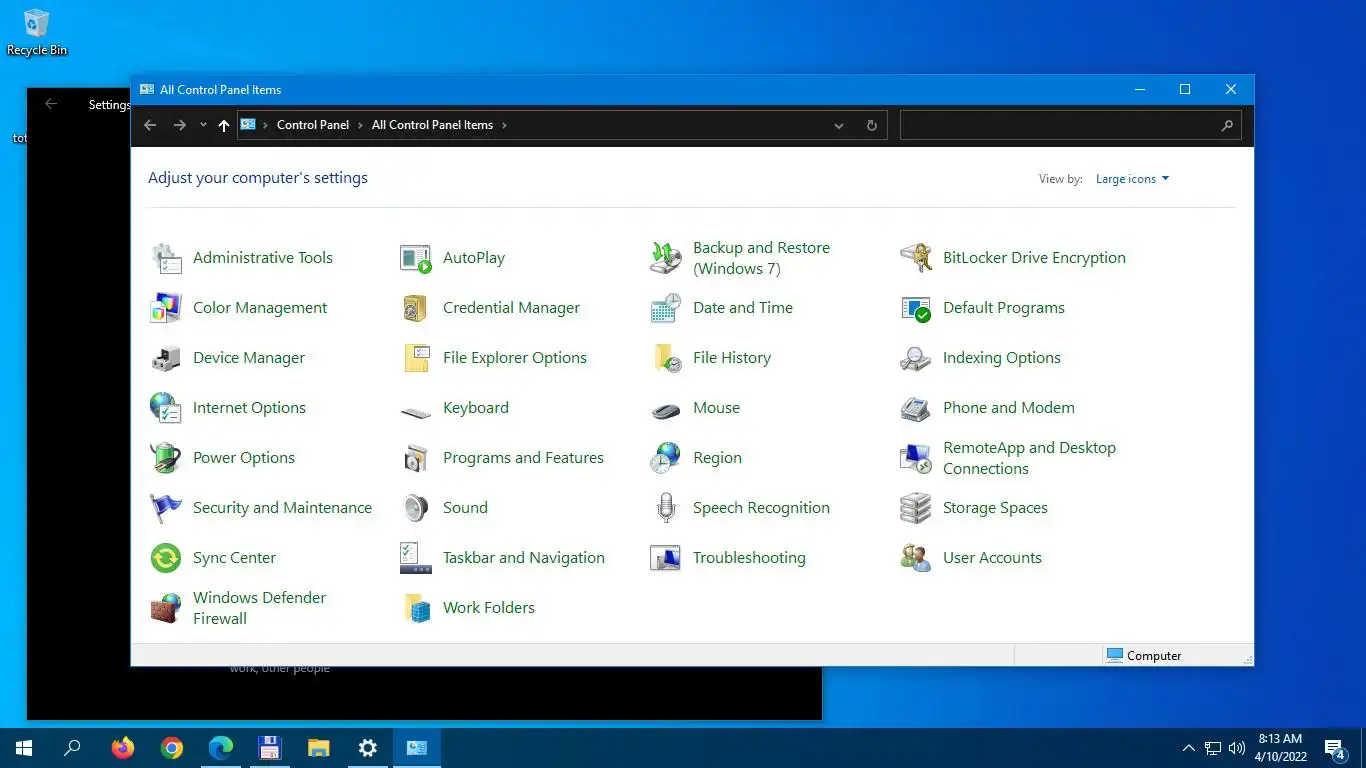This screenshot has width=1366, height=768.
Task: Open taskbar search
Action: [x=72, y=748]
